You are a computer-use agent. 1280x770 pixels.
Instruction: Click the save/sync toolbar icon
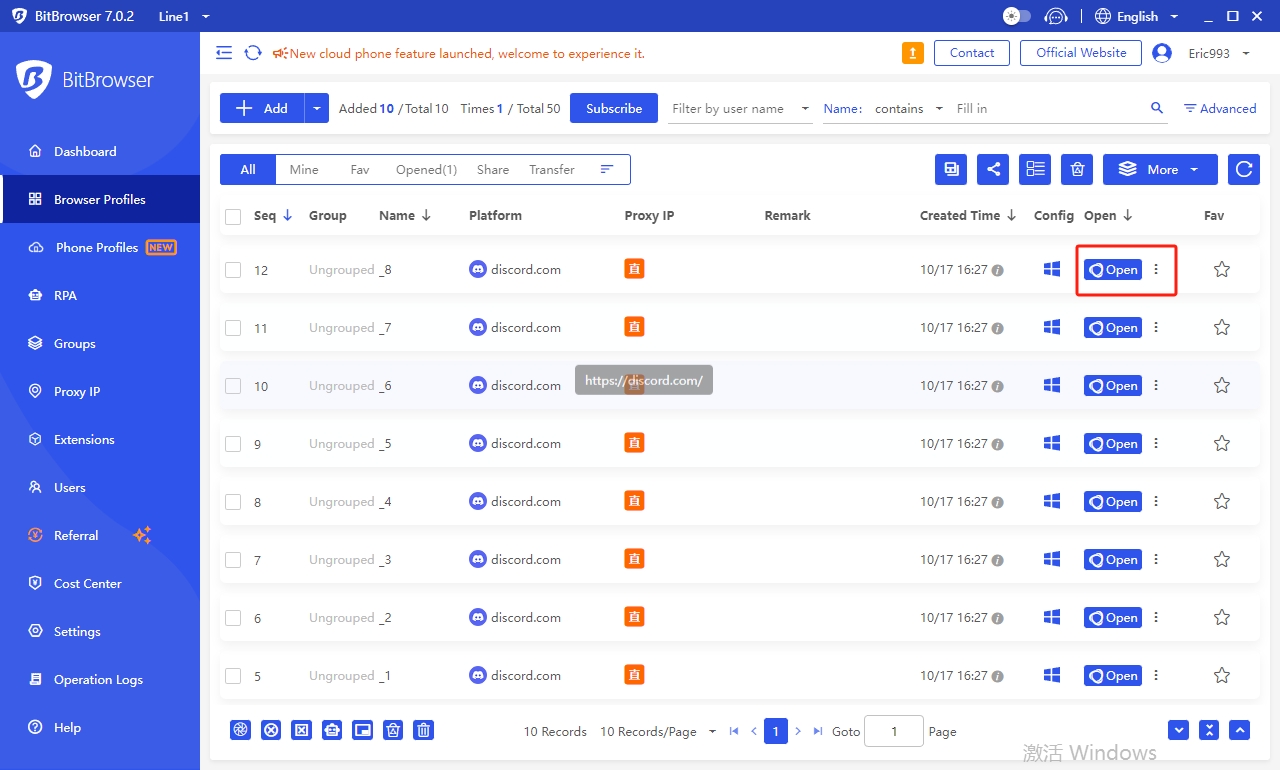[x=951, y=170]
